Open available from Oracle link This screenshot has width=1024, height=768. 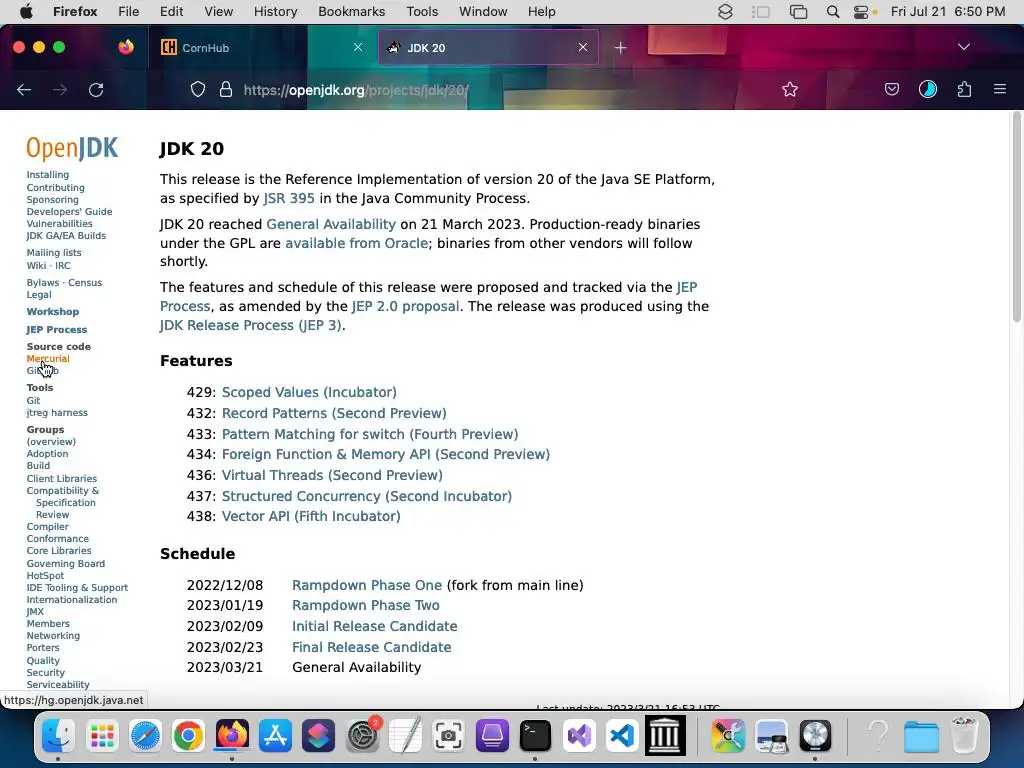pos(357,243)
